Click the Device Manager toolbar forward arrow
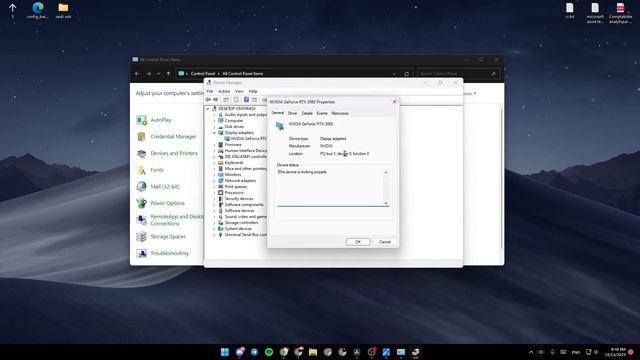640x360 pixels. click(216, 100)
